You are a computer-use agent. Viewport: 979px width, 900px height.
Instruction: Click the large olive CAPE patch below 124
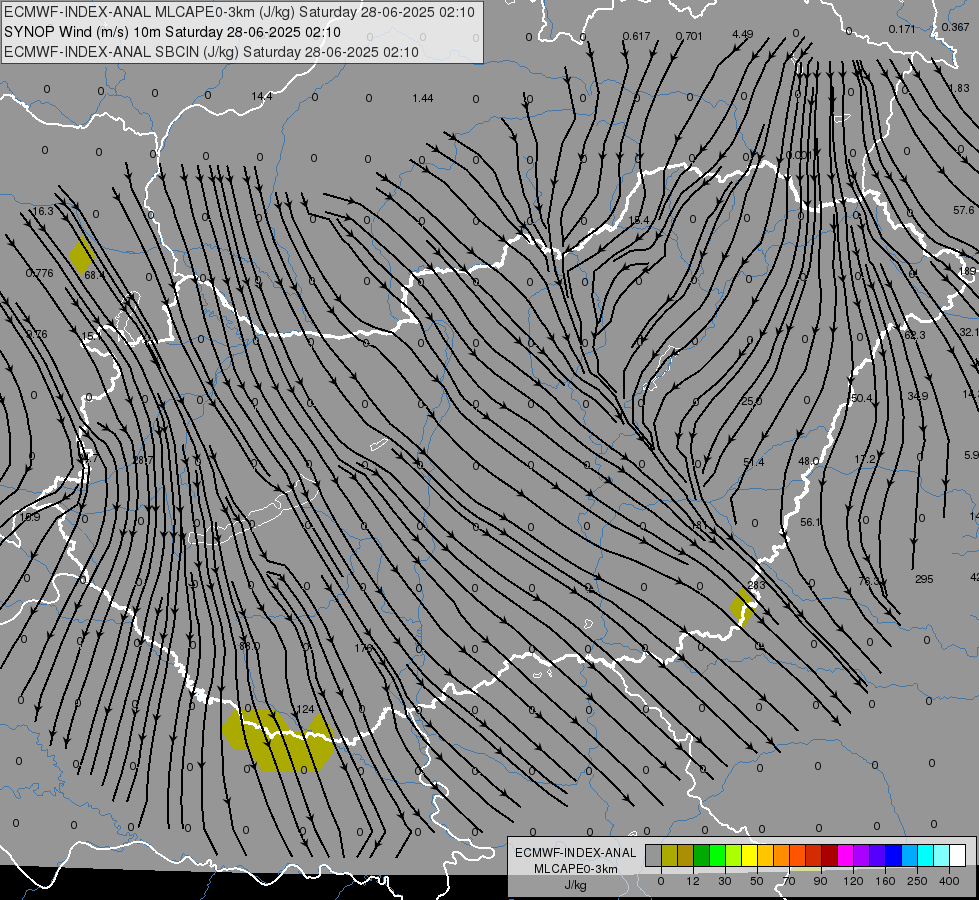pyautogui.click(x=278, y=741)
